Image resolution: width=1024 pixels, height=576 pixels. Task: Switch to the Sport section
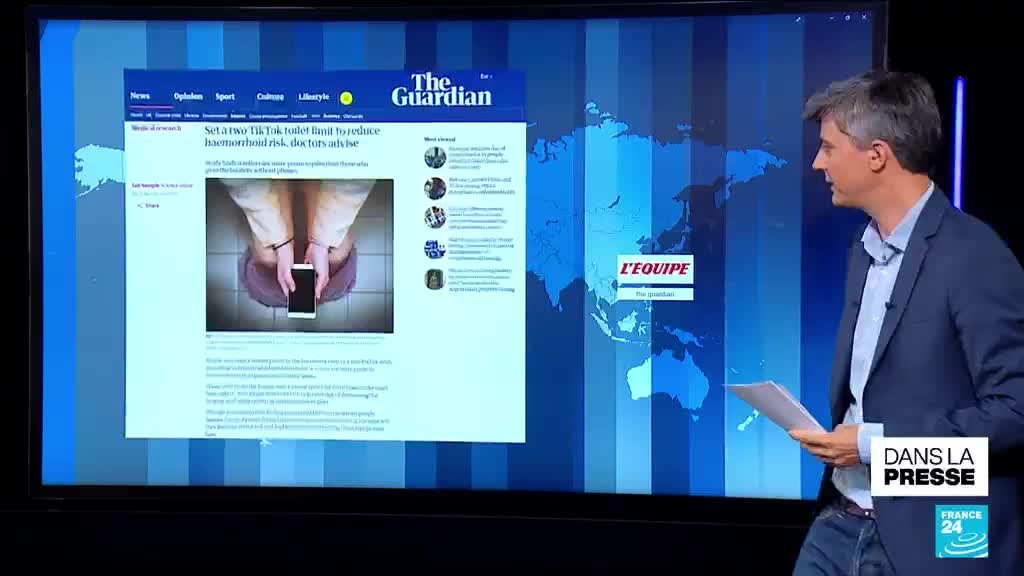(x=225, y=96)
